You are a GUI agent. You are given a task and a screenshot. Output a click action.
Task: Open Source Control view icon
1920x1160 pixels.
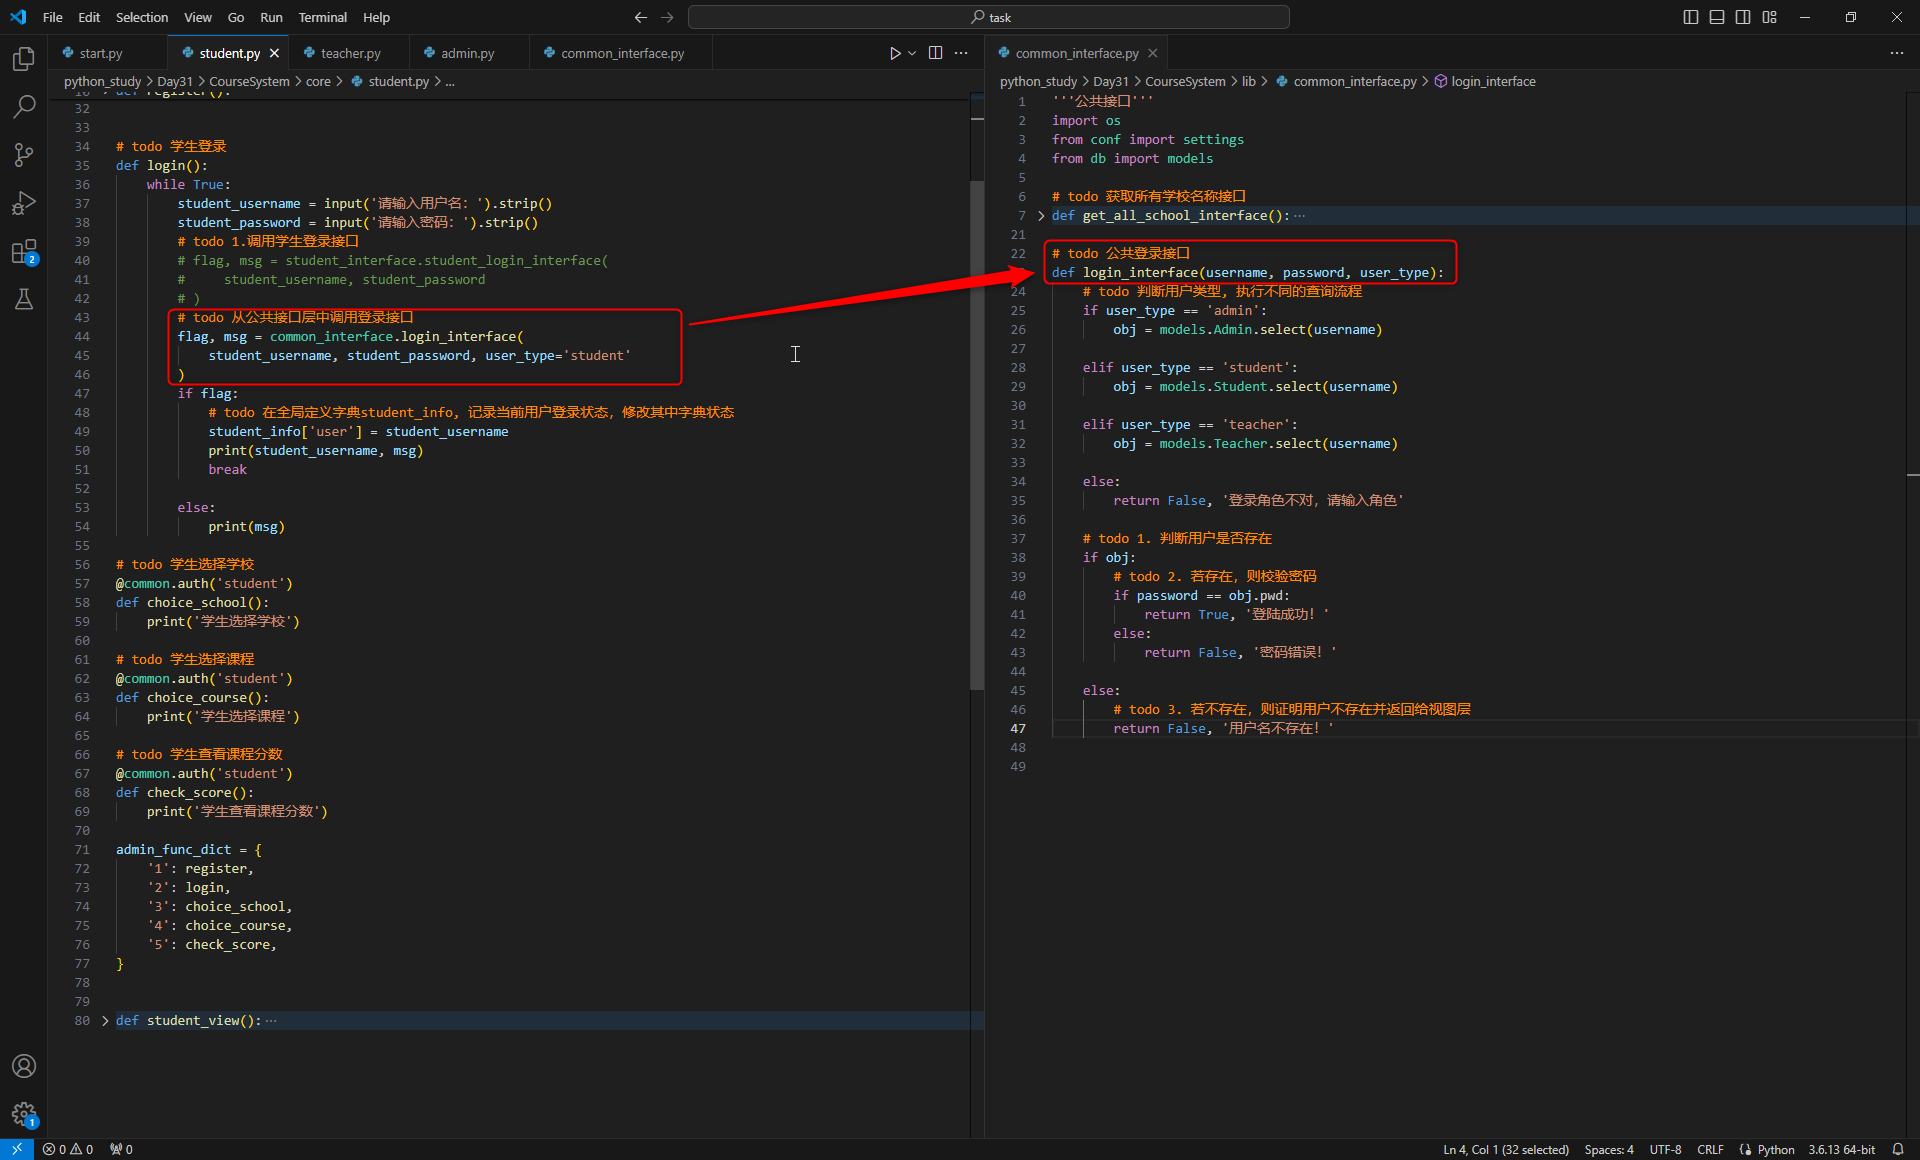24,155
